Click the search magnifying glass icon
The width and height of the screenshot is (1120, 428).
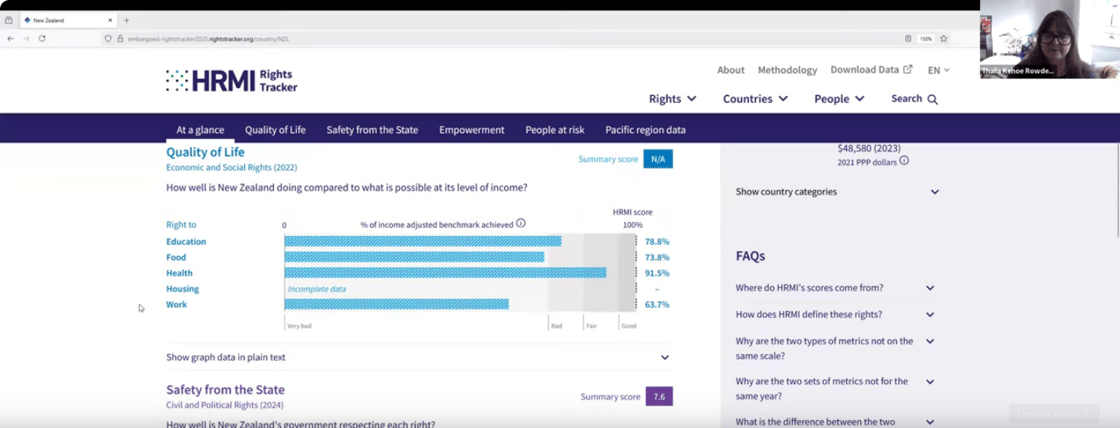(932, 99)
